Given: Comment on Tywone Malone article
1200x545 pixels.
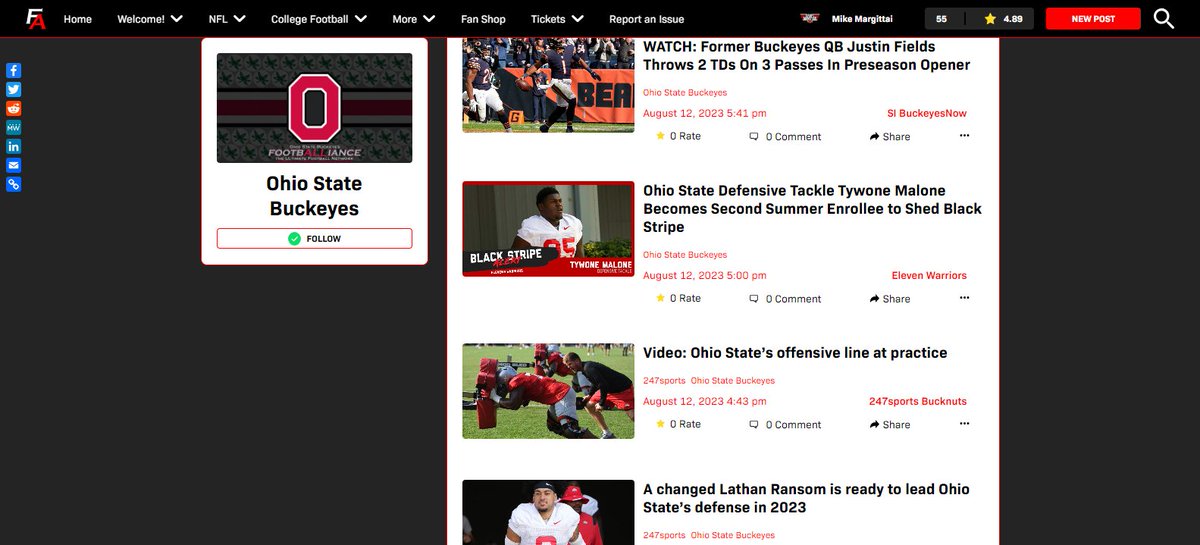Looking at the screenshot, I should (786, 298).
